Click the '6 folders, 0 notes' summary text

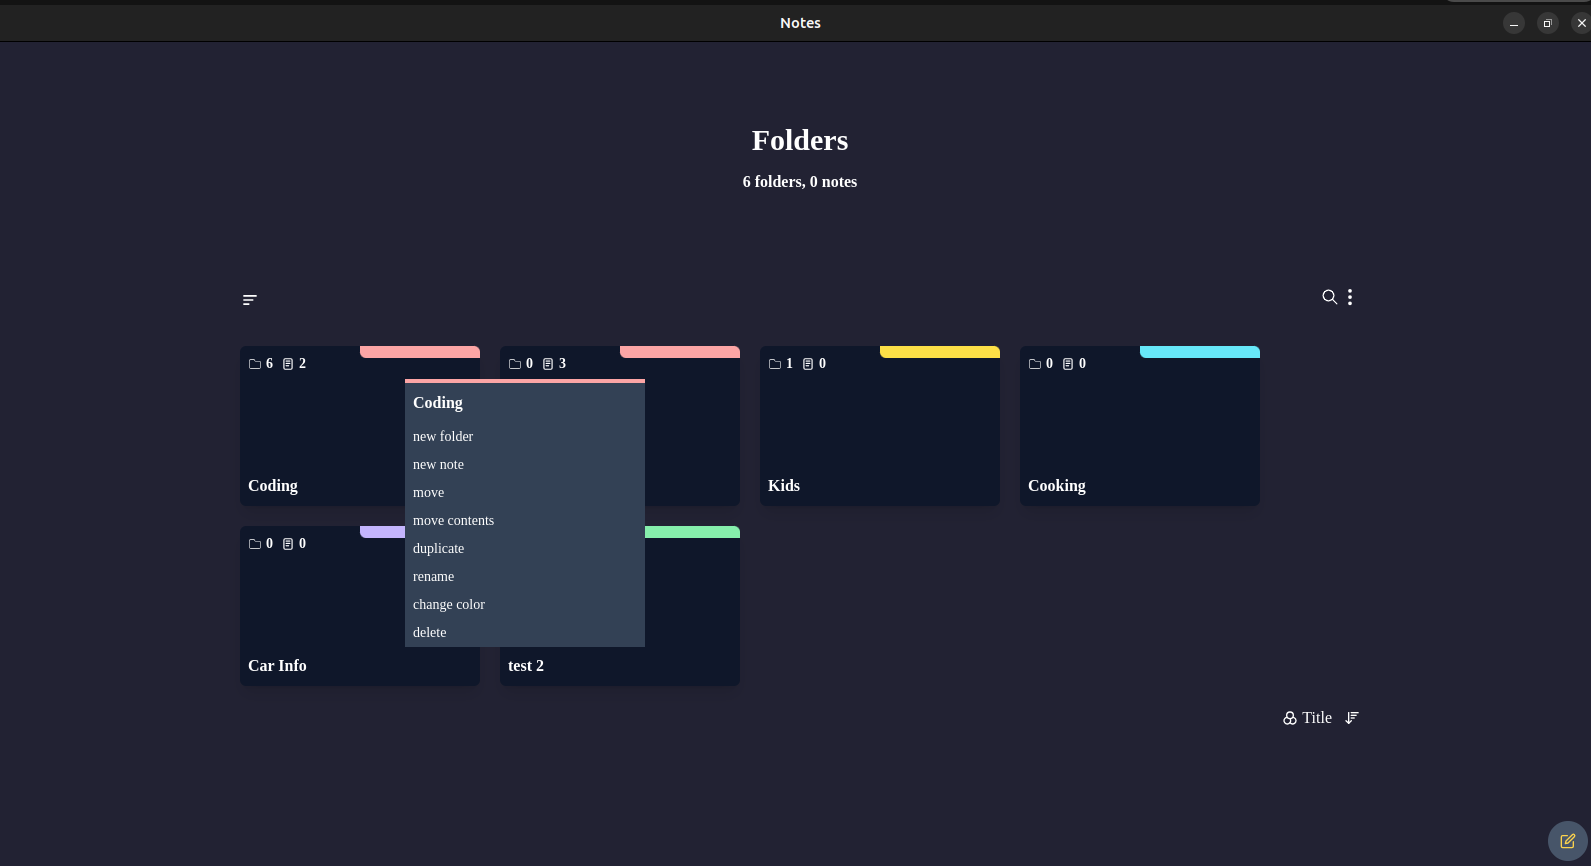pyautogui.click(x=800, y=182)
